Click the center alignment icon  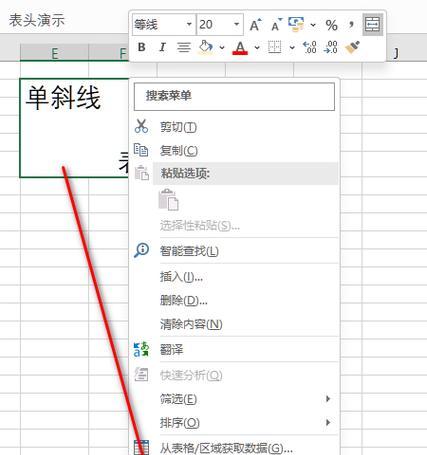[x=184, y=47]
